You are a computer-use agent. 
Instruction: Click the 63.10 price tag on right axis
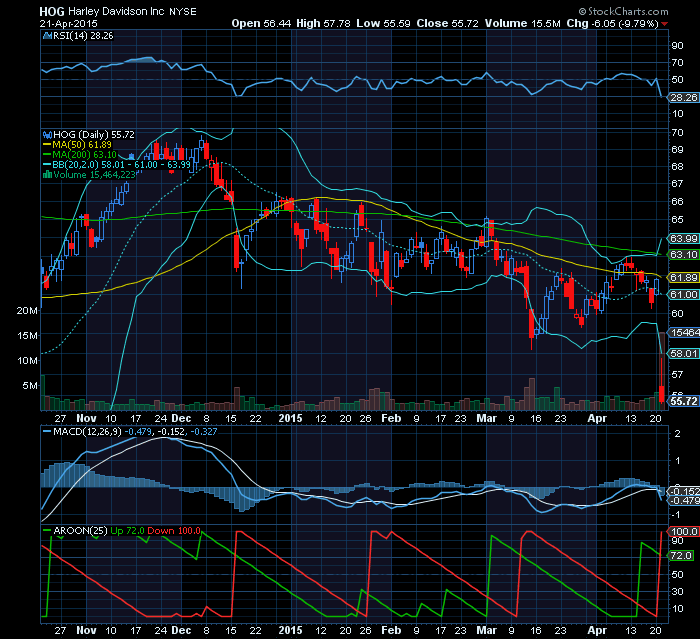(683, 255)
